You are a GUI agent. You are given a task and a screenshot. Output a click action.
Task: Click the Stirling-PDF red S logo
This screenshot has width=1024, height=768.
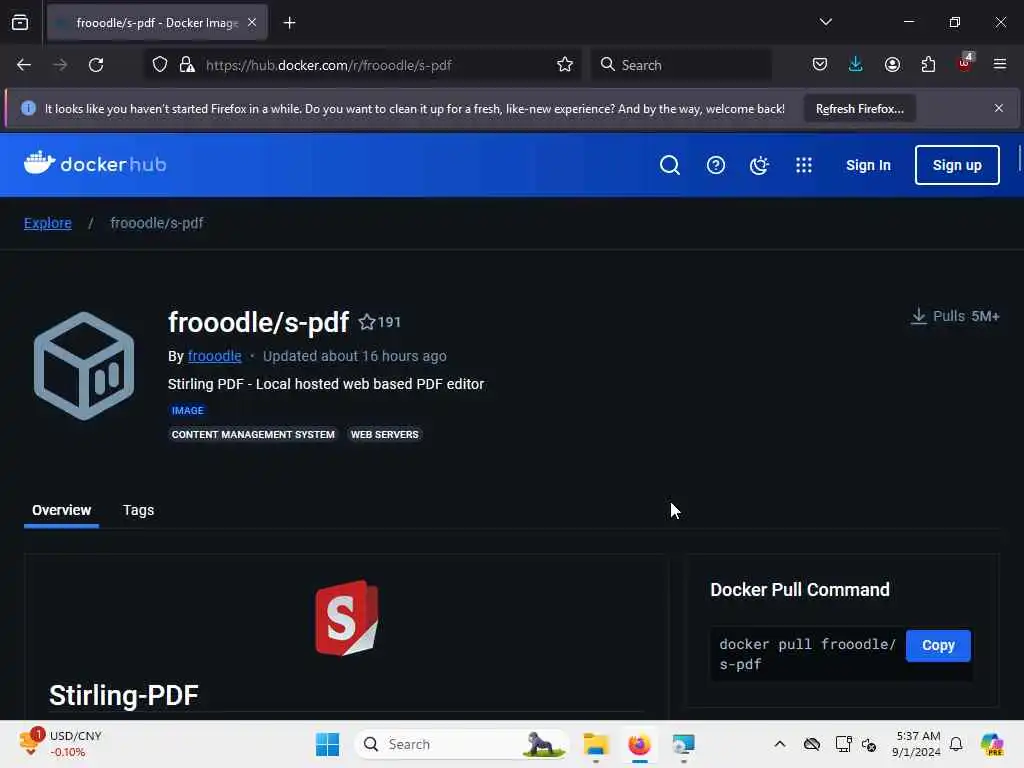click(x=347, y=617)
